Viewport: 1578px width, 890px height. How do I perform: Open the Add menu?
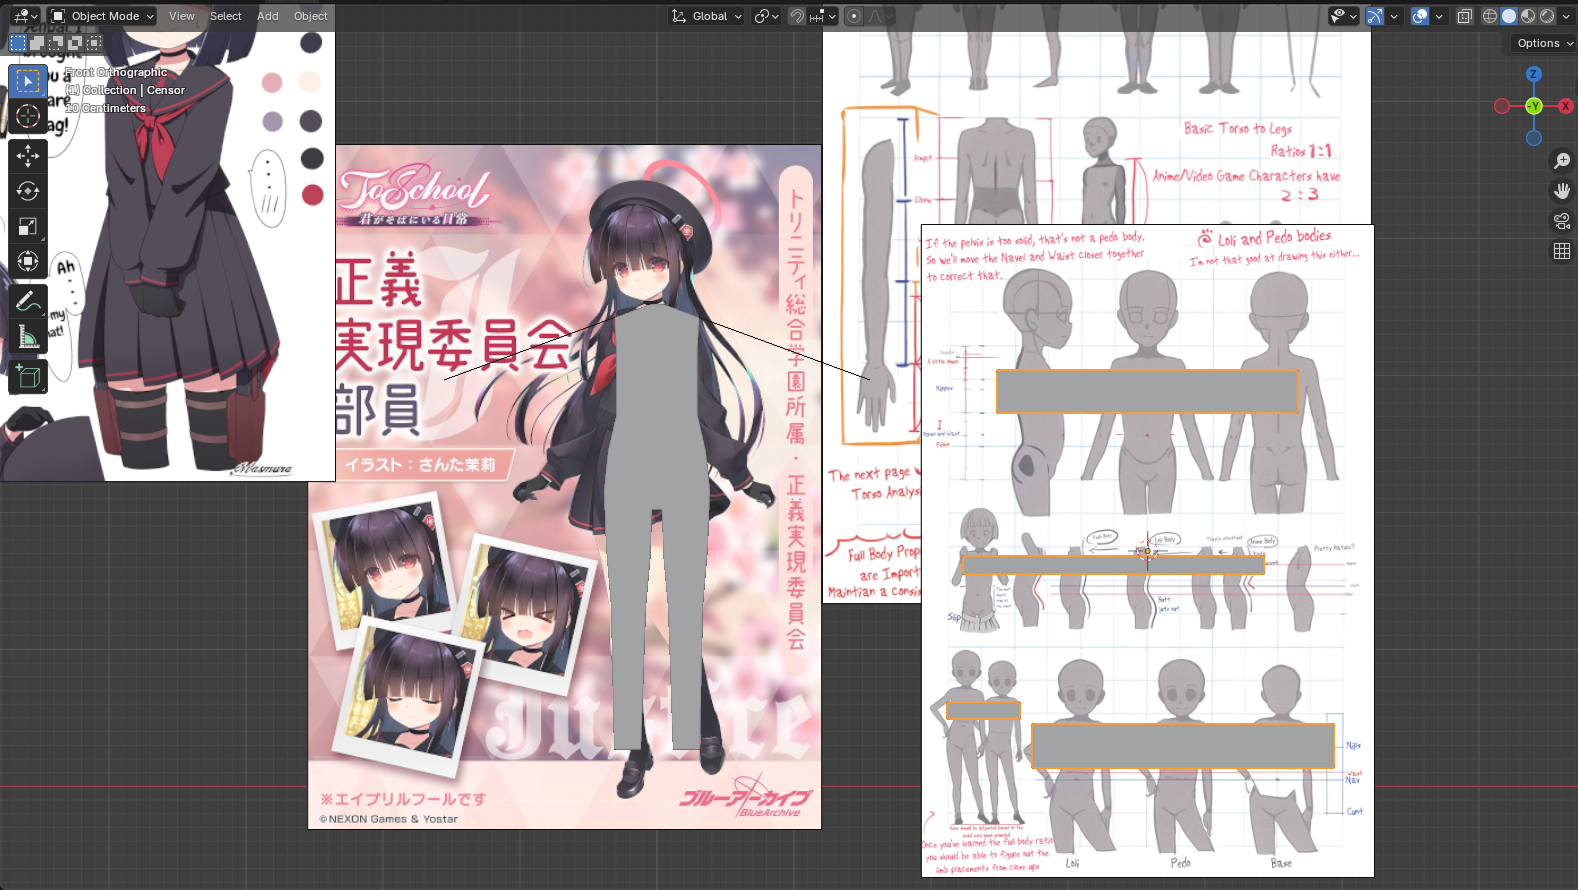(x=268, y=16)
